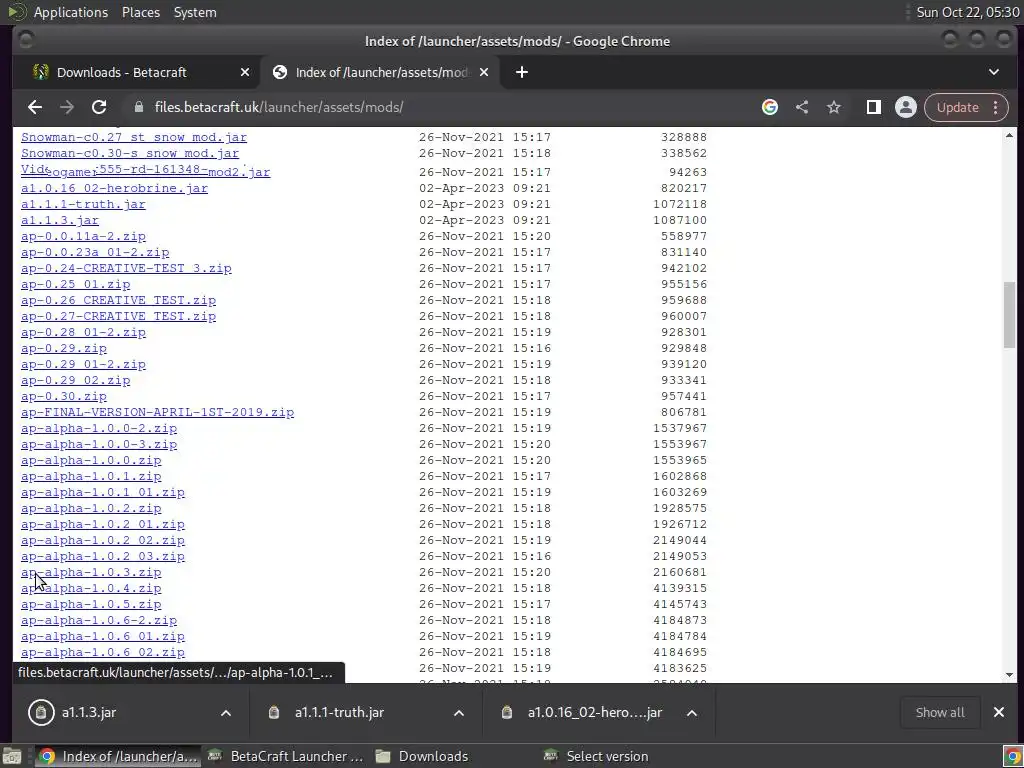
Task: Switch to BetaCraft Launcher taskbar window
Action: pyautogui.click(x=285, y=756)
